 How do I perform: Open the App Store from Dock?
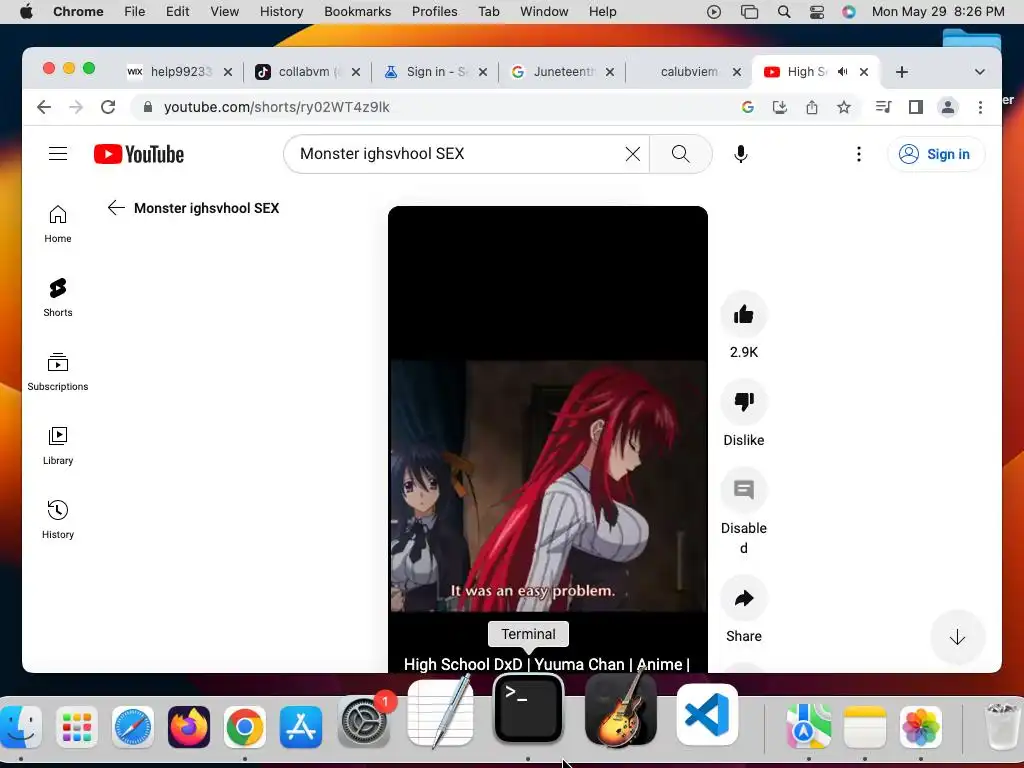(x=300, y=726)
